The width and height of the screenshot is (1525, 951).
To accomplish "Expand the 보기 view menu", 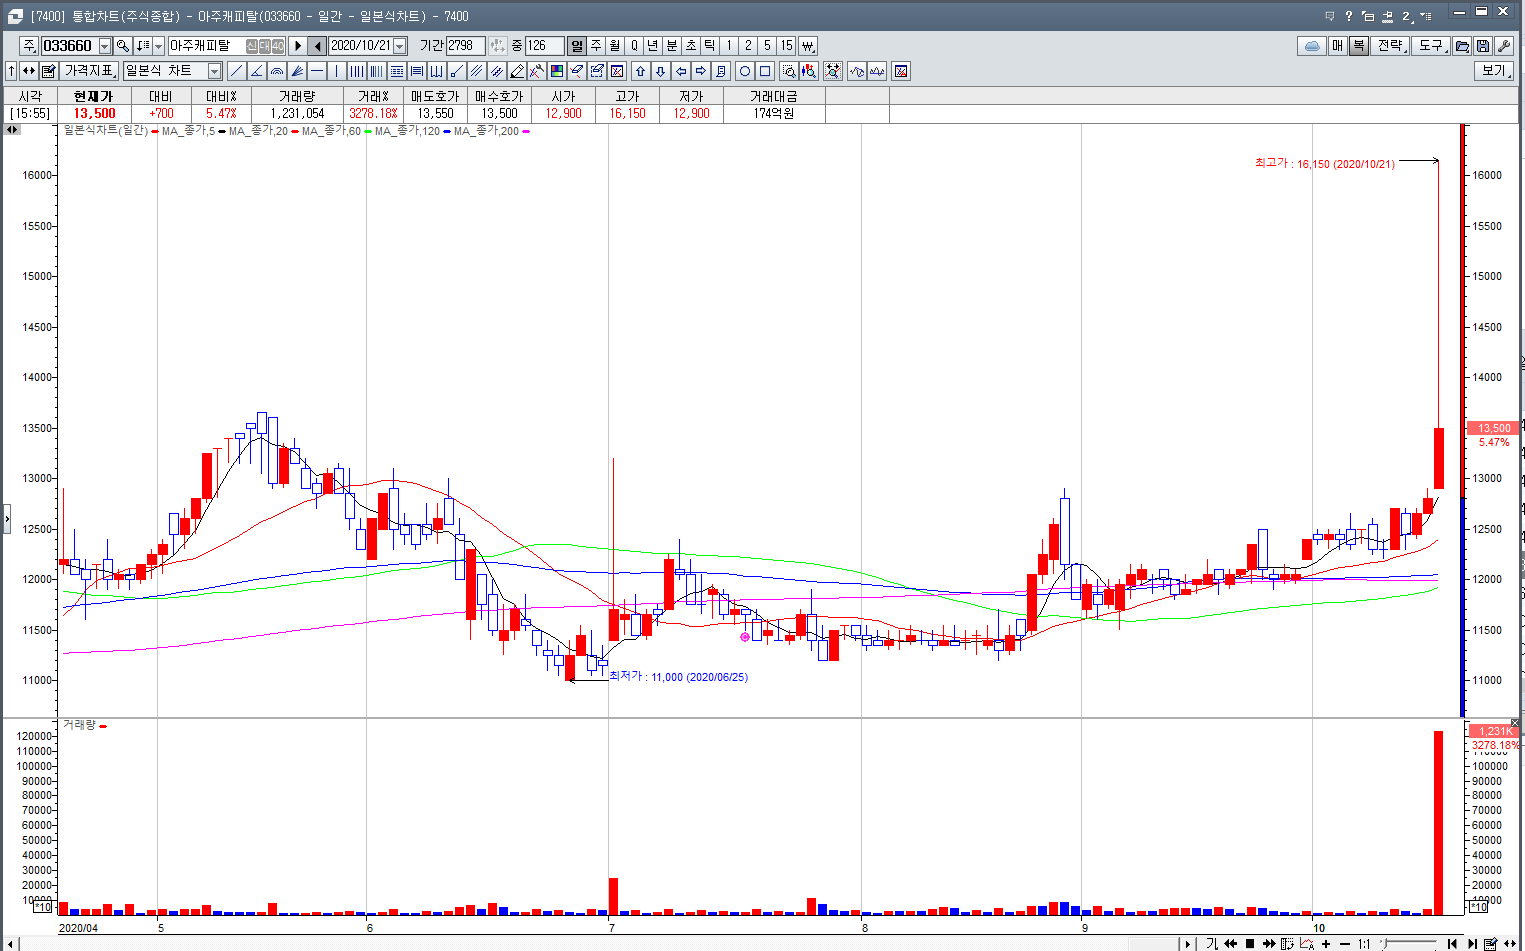I will point(1494,71).
